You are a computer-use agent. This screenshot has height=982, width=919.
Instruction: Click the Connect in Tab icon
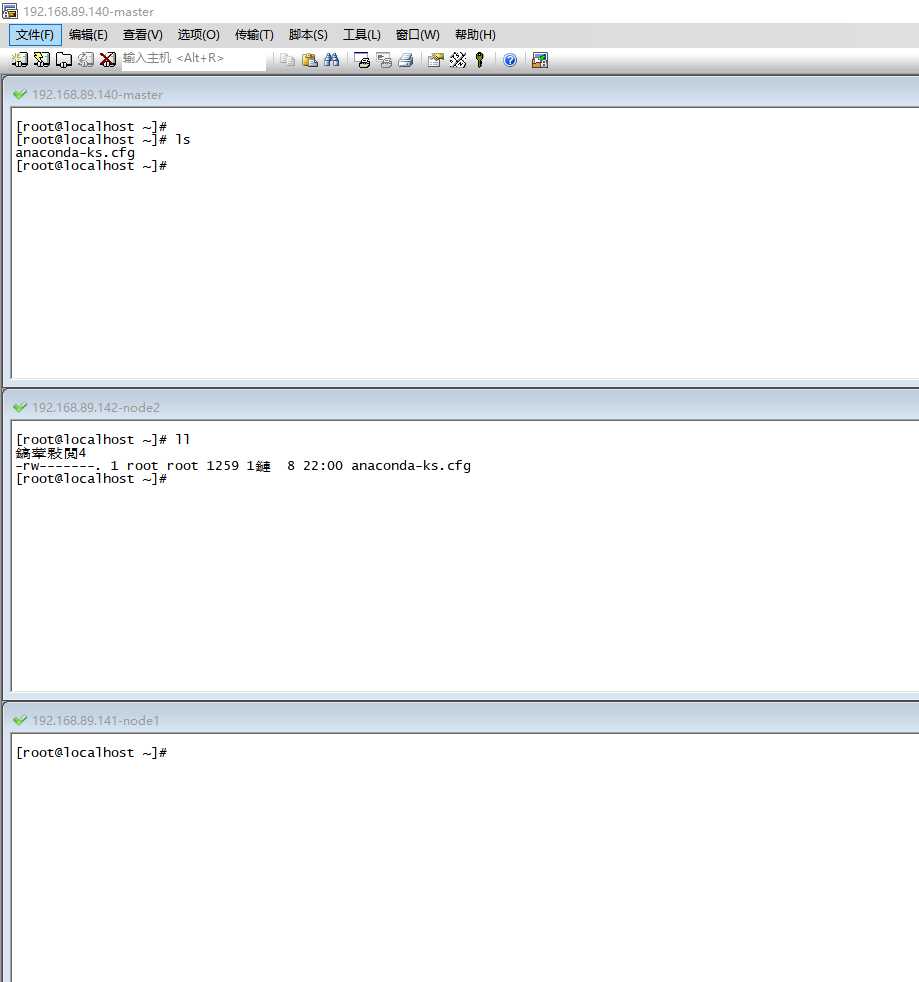tap(63, 59)
